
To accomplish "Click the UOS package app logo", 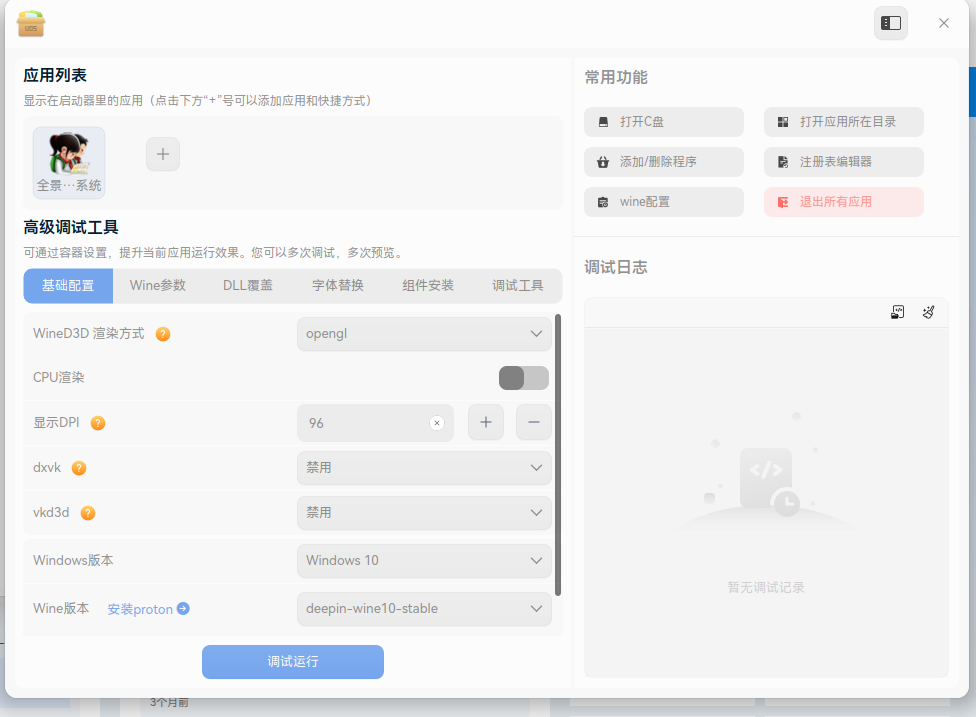I will pyautogui.click(x=30, y=24).
